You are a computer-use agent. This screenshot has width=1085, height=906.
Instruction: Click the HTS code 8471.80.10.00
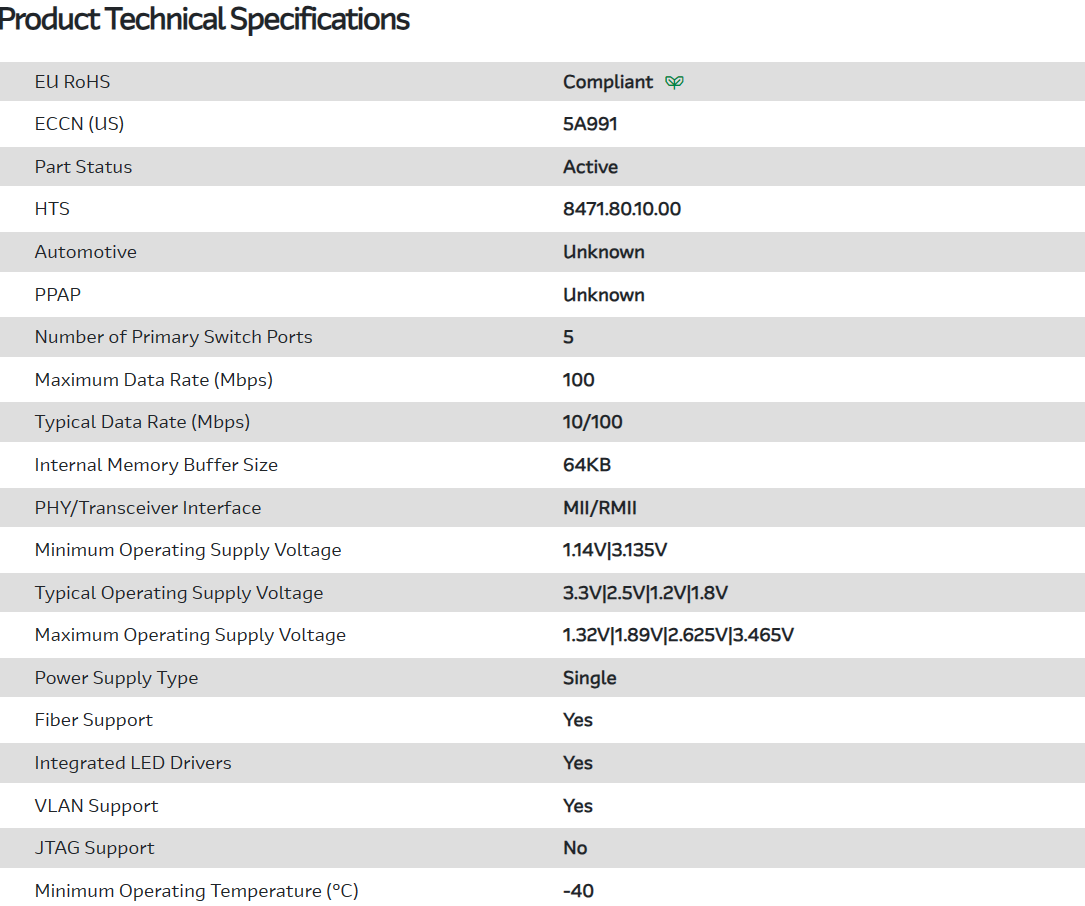point(622,209)
